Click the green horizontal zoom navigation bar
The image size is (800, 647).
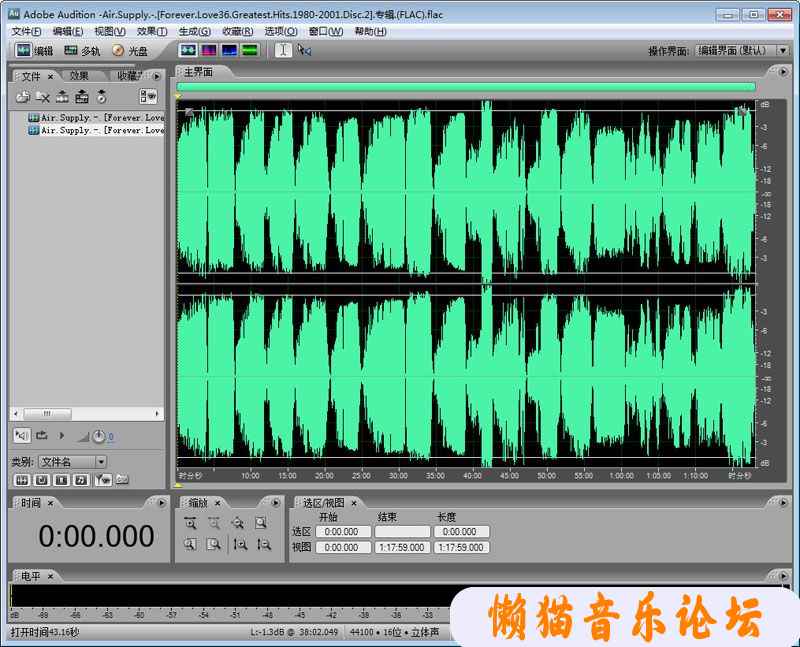tap(466, 87)
